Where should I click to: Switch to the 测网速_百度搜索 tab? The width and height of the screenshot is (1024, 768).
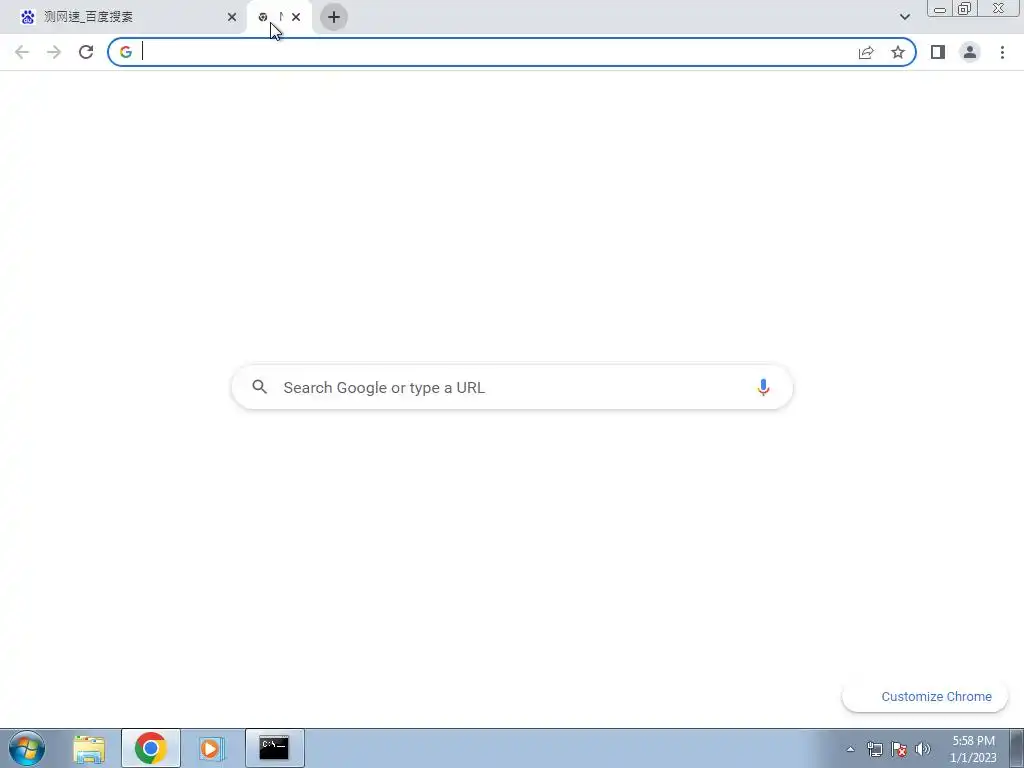[x=124, y=17]
